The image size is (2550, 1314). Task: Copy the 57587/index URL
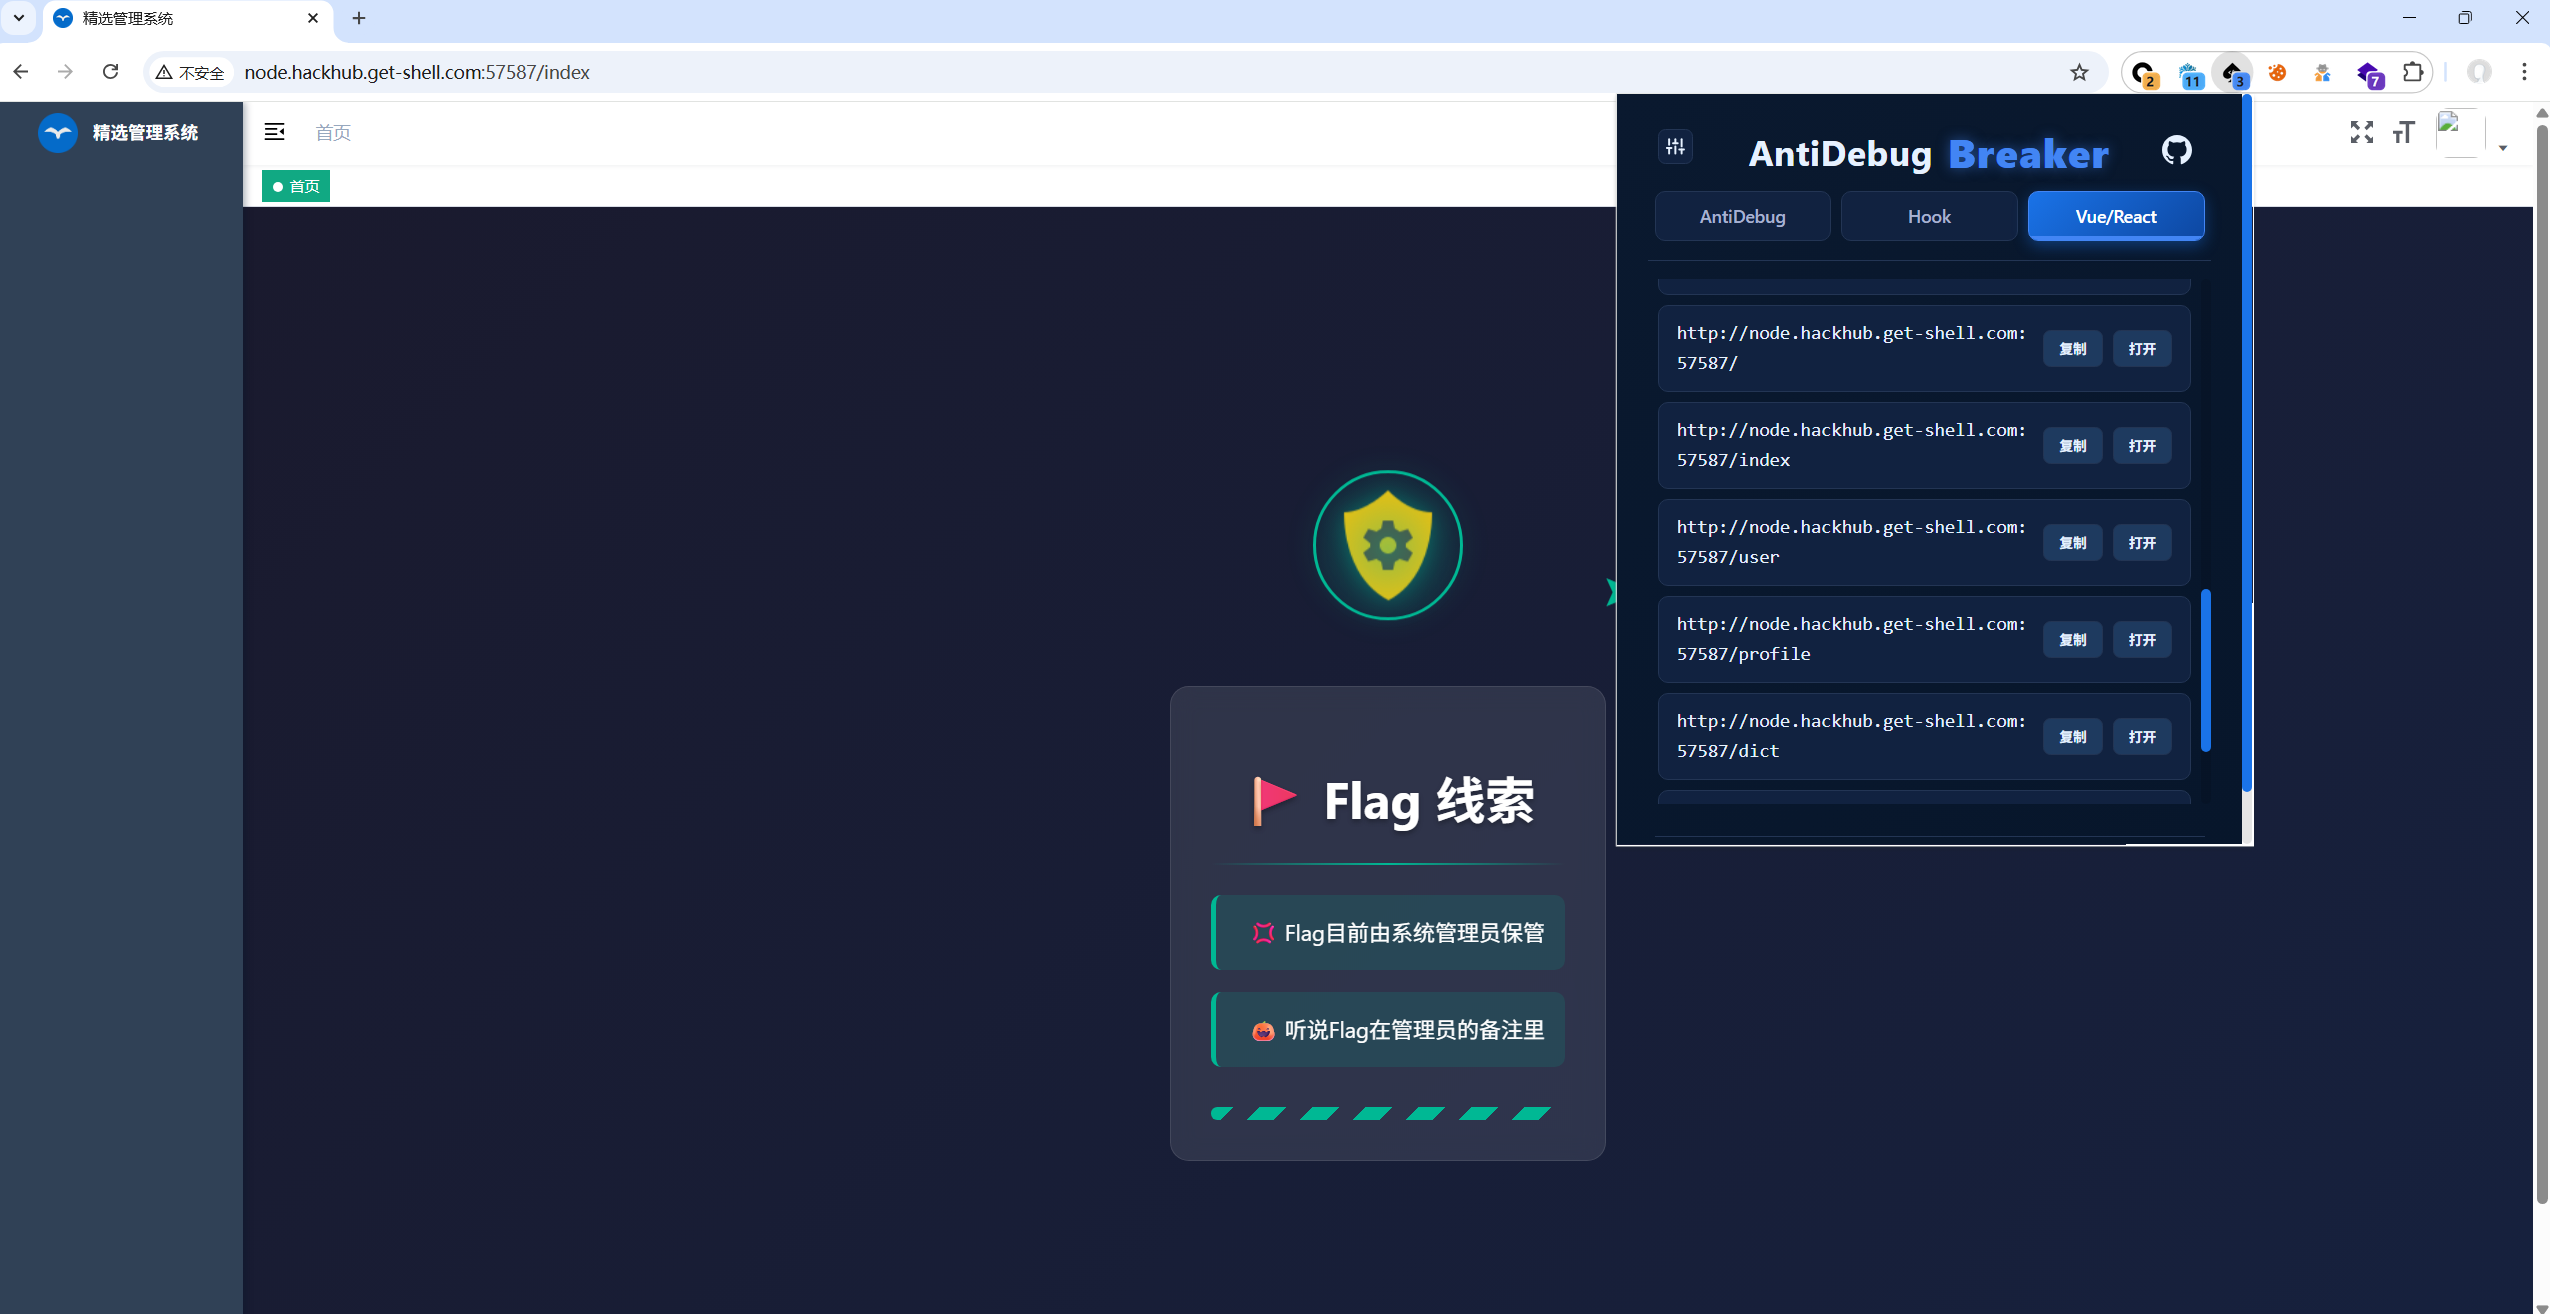[x=2072, y=446]
